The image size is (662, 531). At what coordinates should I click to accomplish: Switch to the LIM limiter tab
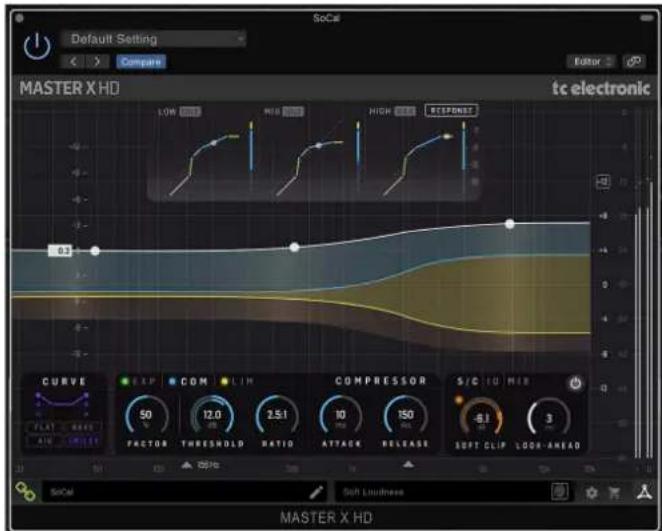pos(238,382)
